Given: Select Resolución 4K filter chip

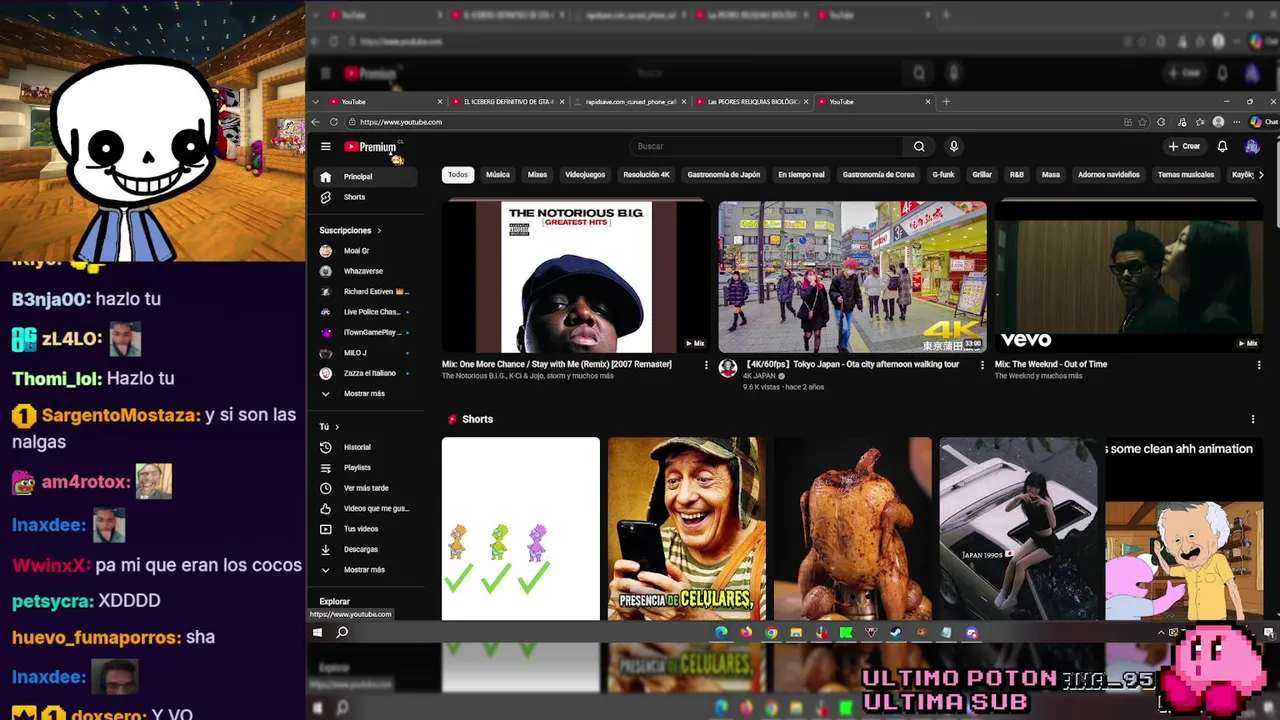Looking at the screenshot, I should pos(646,175).
